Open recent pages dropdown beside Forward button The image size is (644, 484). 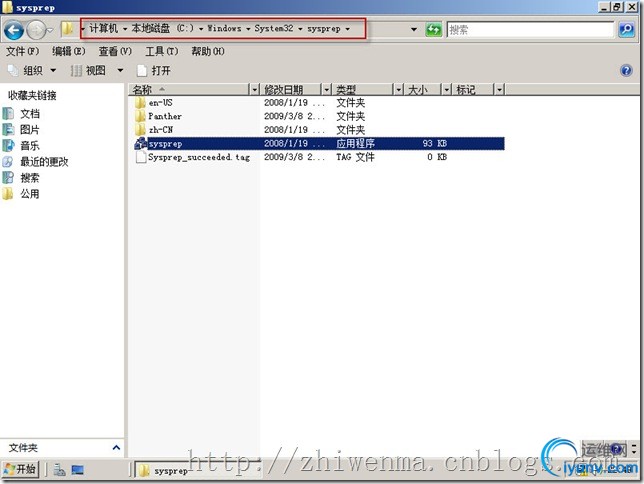50,30
